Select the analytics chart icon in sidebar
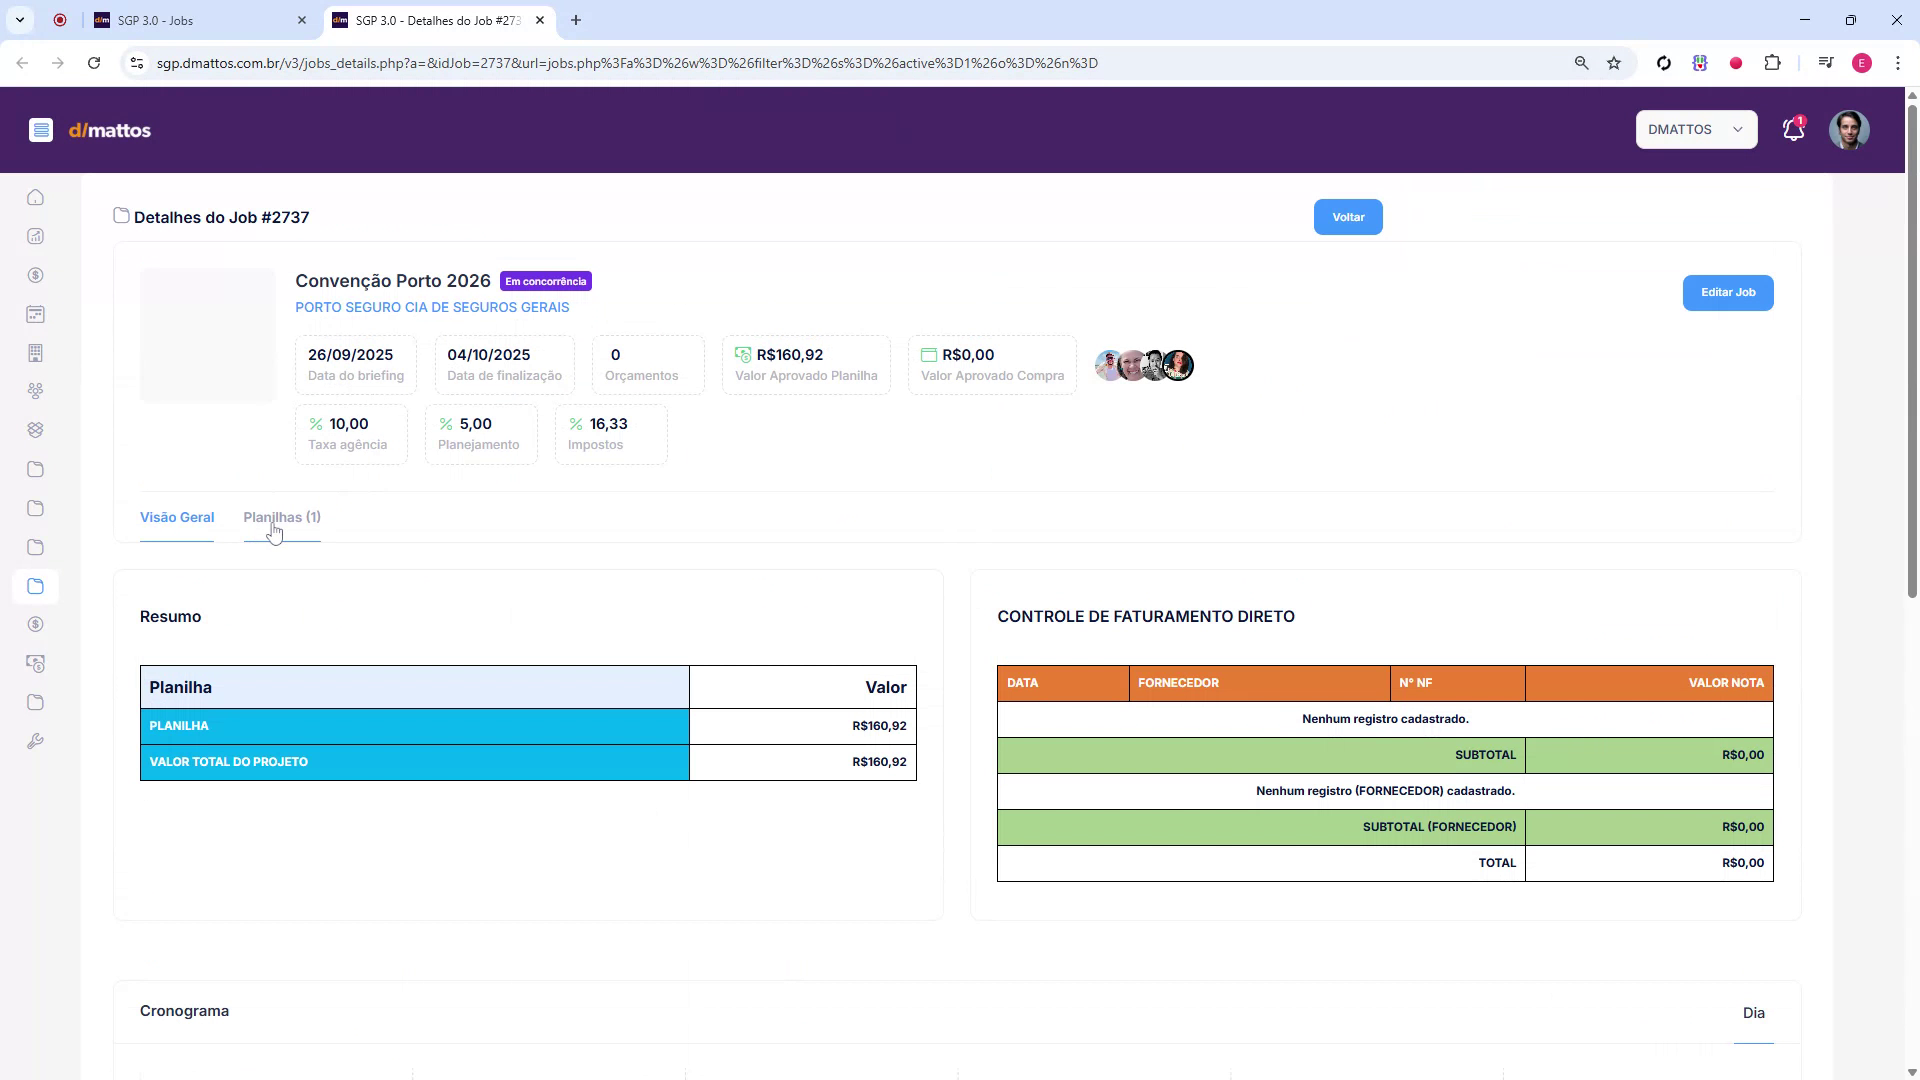This screenshot has height=1080, width=1920. [36, 237]
